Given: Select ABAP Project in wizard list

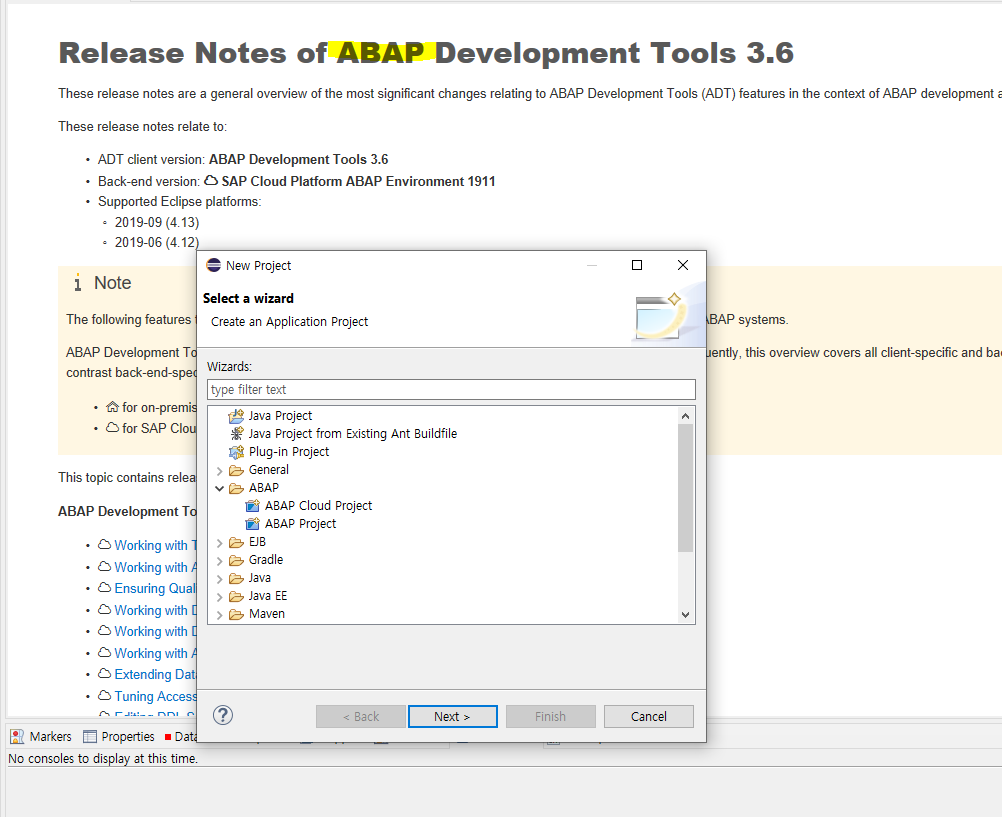Looking at the screenshot, I should pyautogui.click(x=300, y=524).
